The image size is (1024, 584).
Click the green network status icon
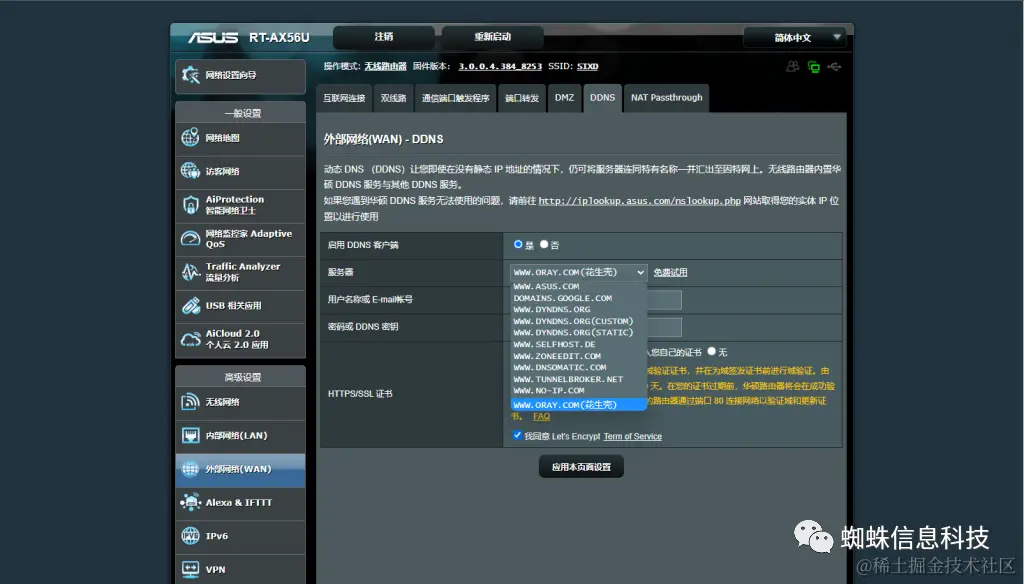pos(814,67)
